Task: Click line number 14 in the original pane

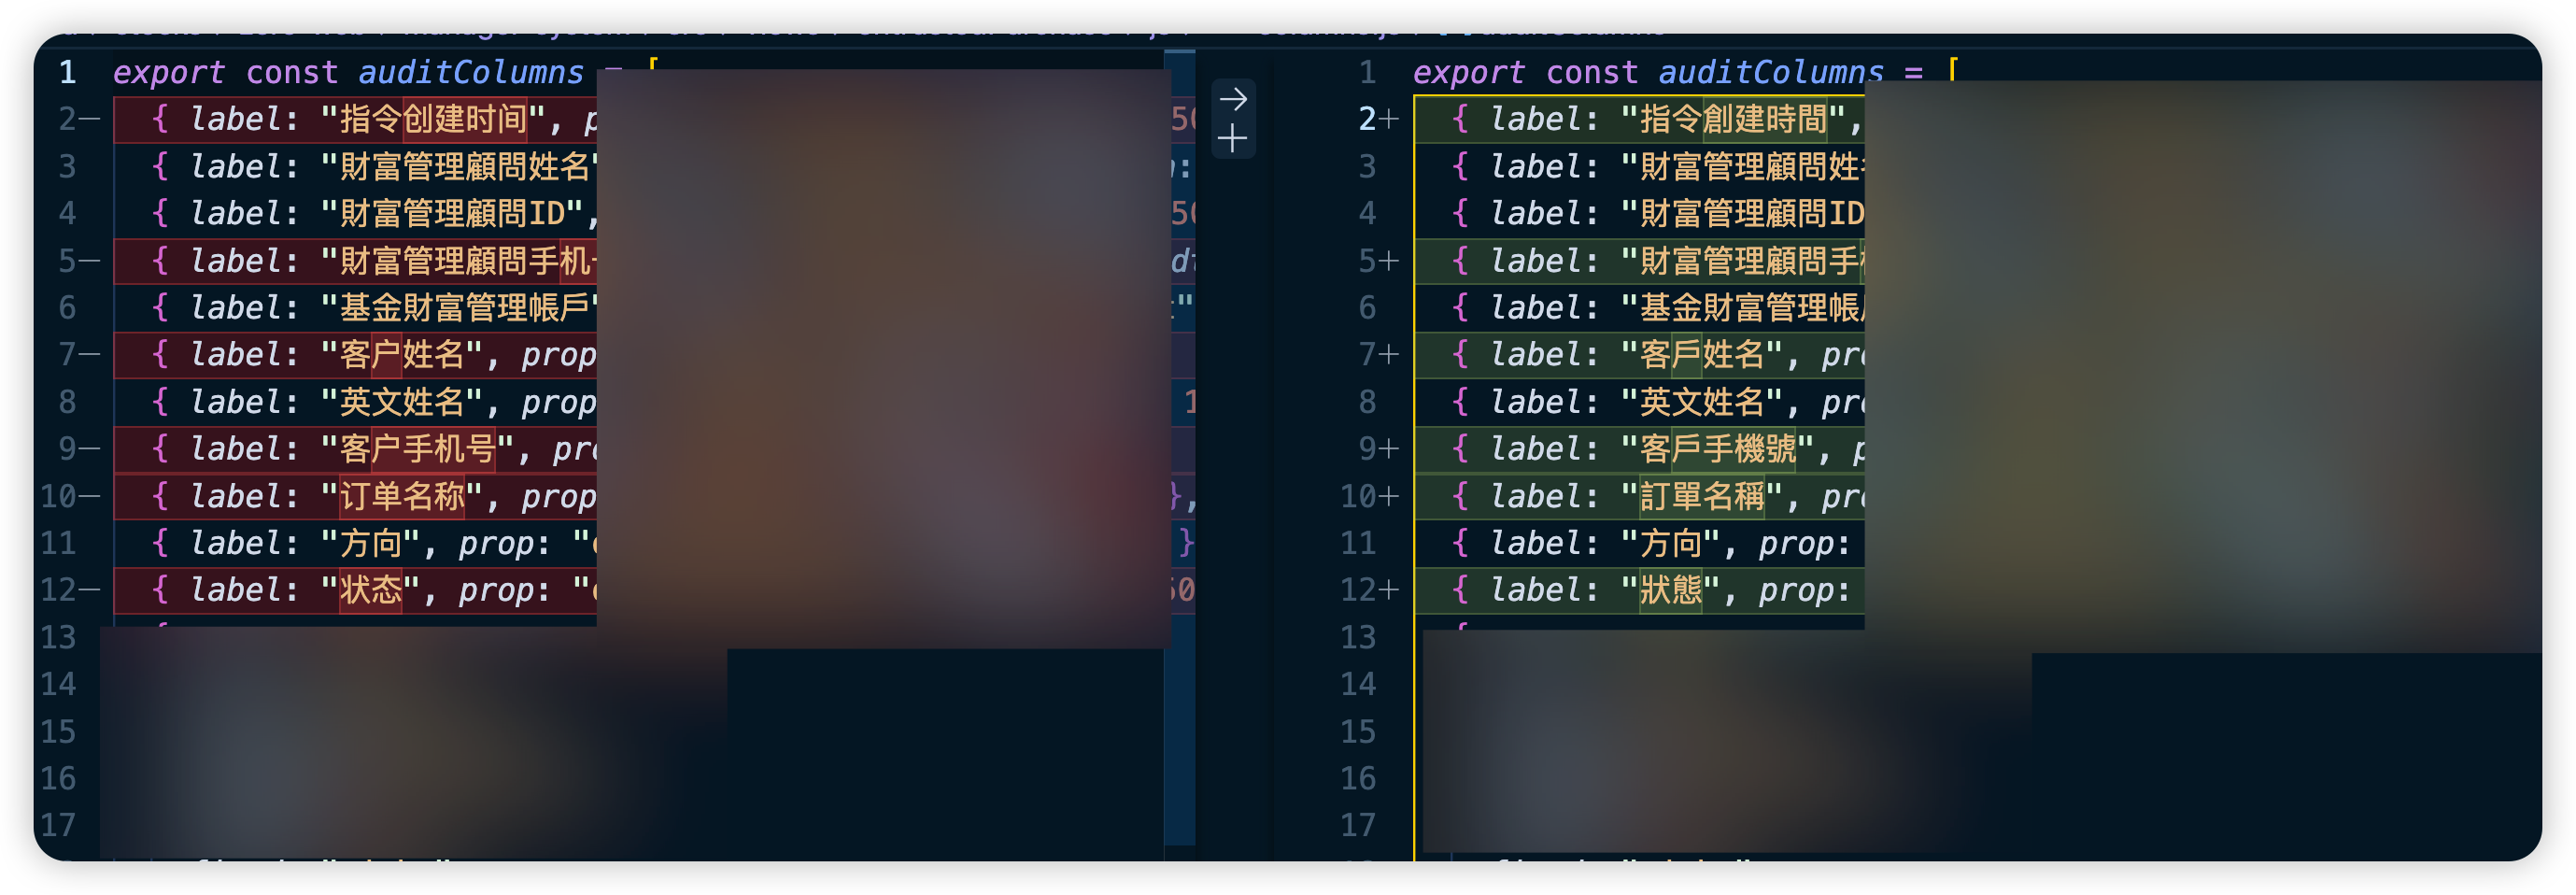Action: [x=57, y=684]
